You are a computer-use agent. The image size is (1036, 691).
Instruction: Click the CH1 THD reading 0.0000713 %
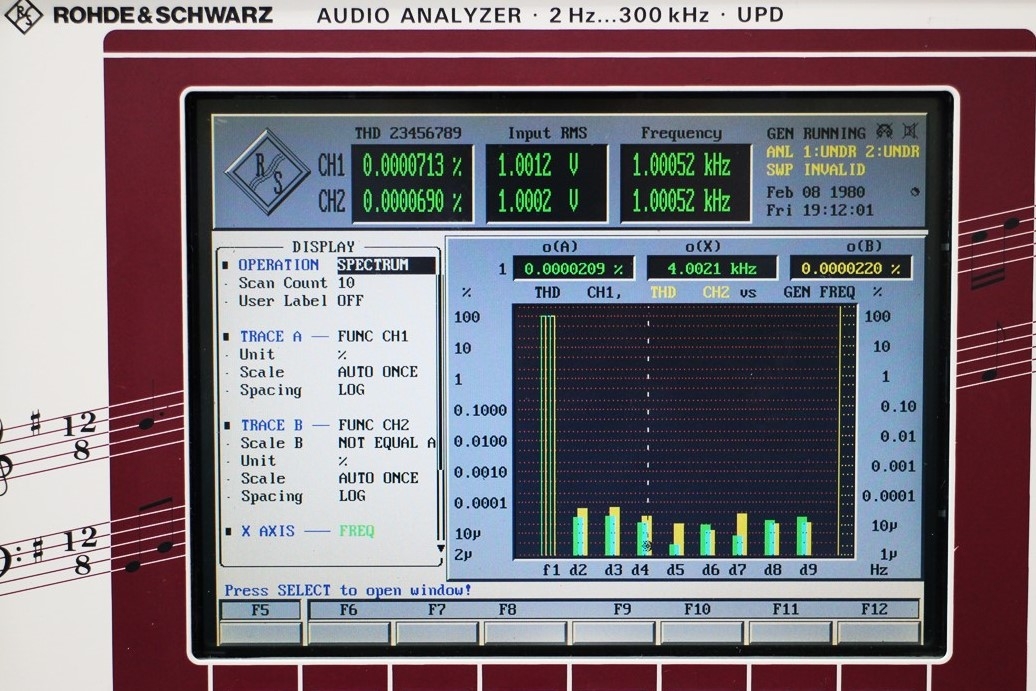point(412,166)
